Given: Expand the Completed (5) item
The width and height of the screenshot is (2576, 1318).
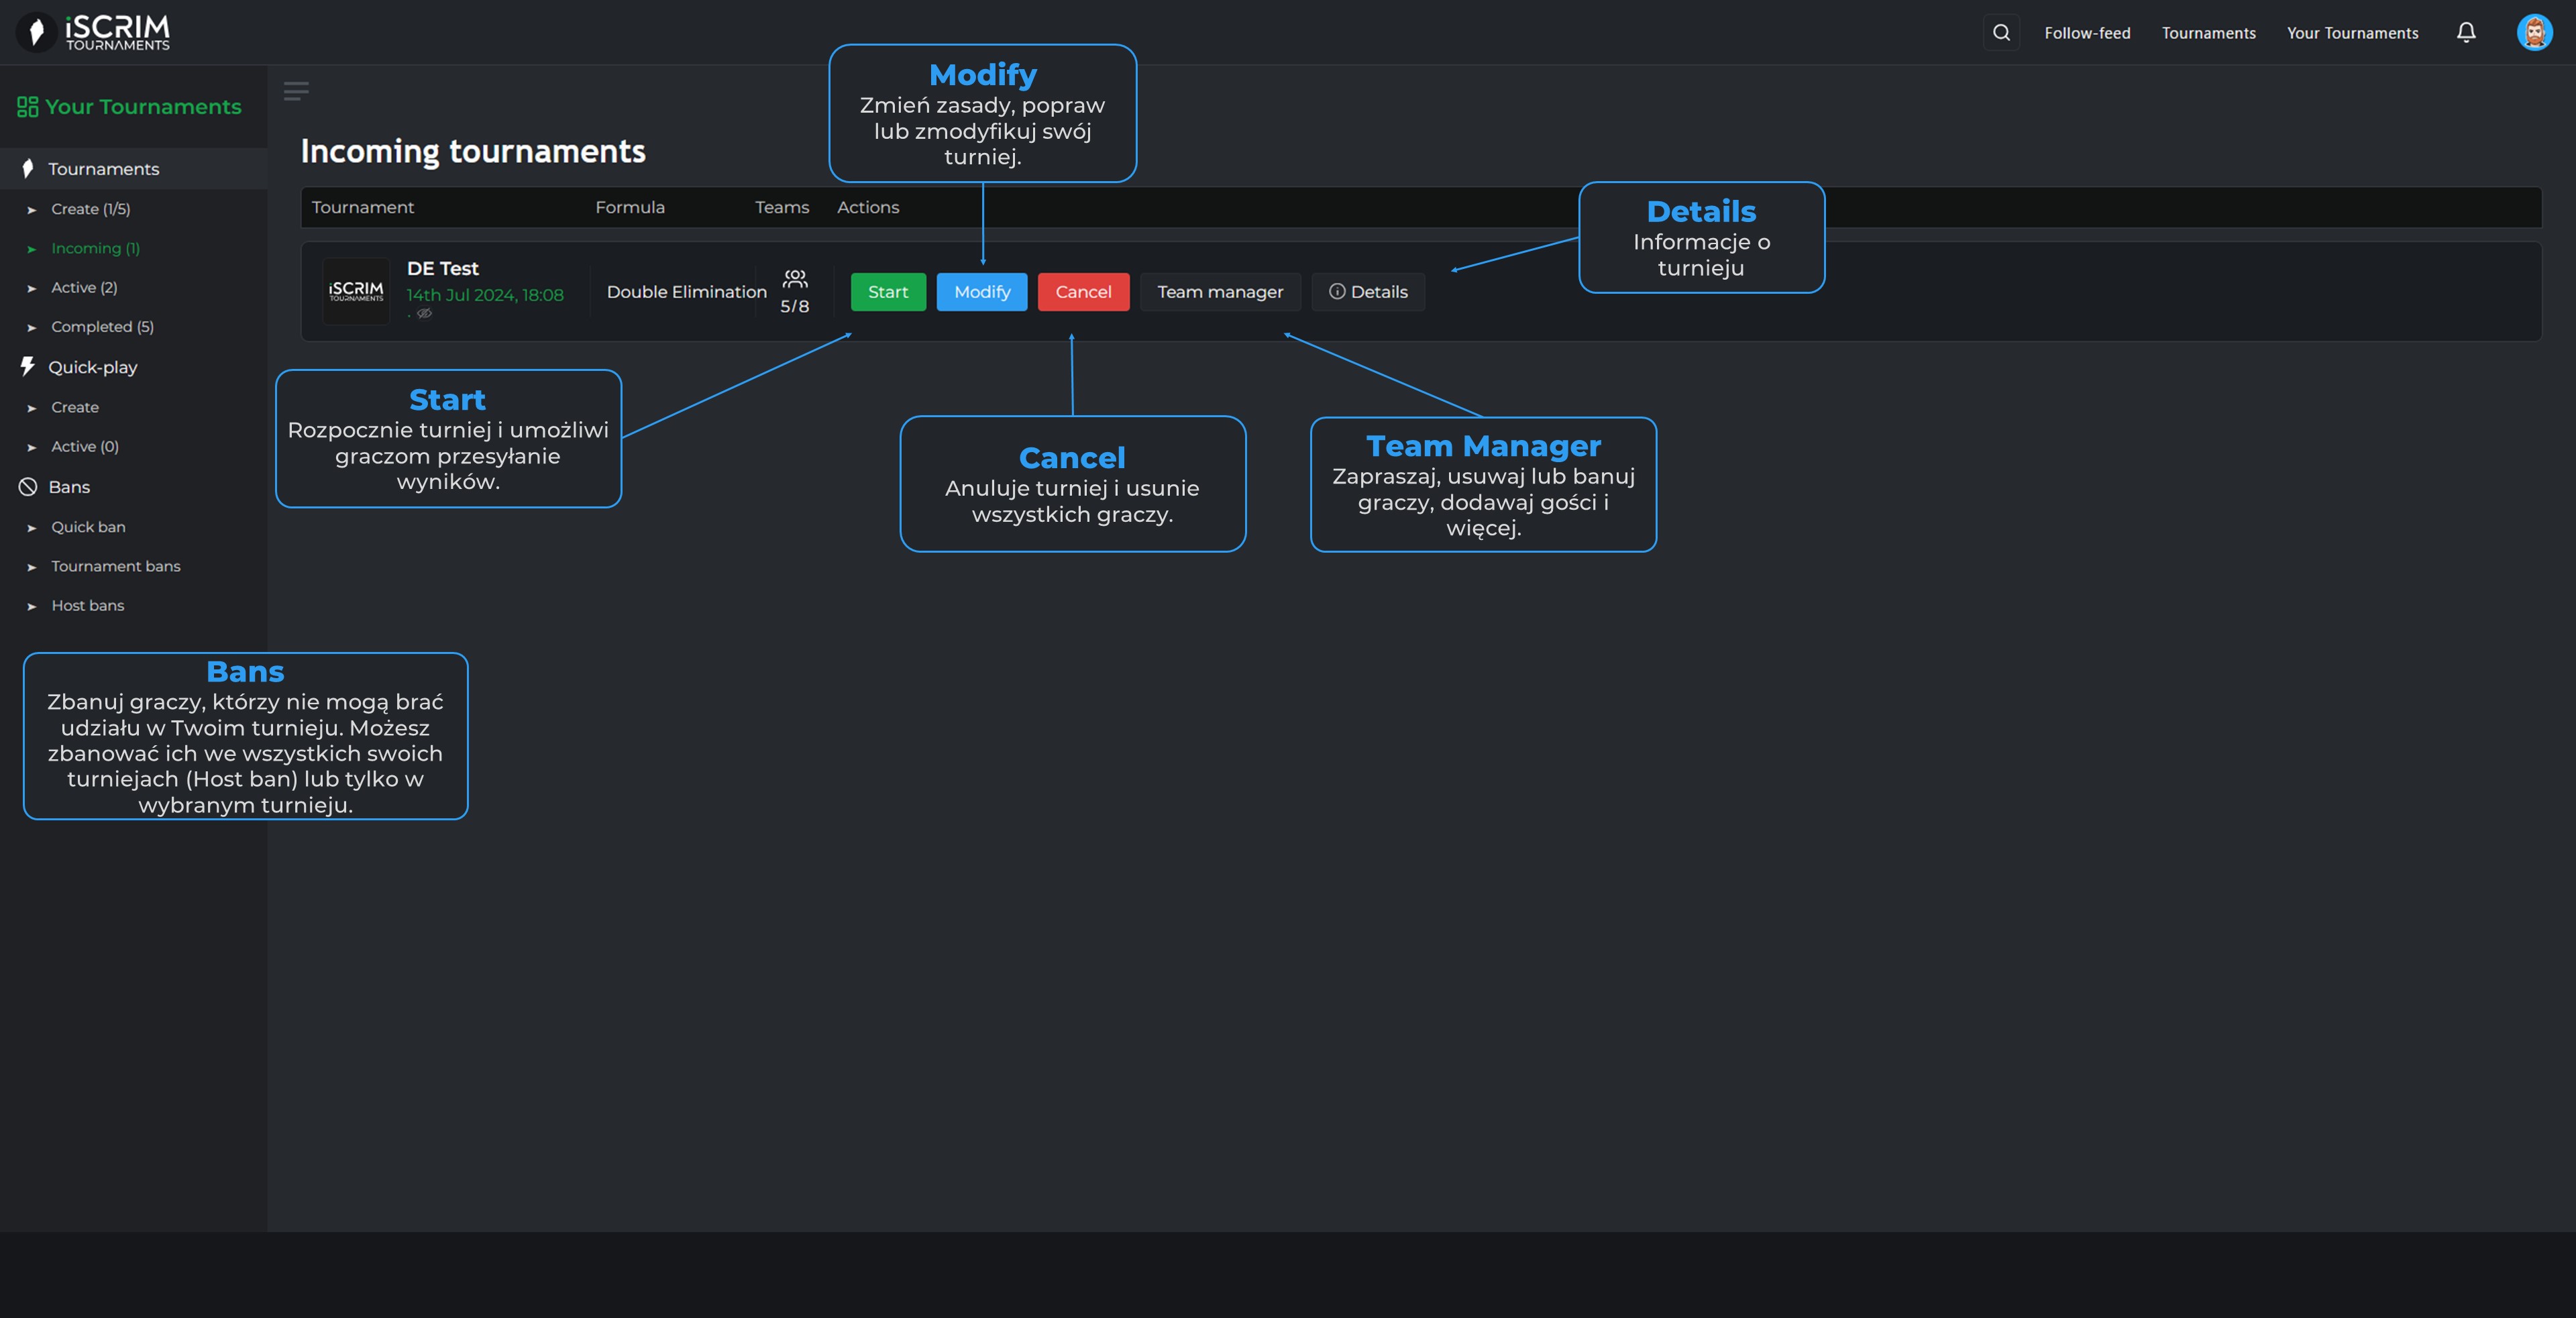Looking at the screenshot, I should pyautogui.click(x=102, y=327).
